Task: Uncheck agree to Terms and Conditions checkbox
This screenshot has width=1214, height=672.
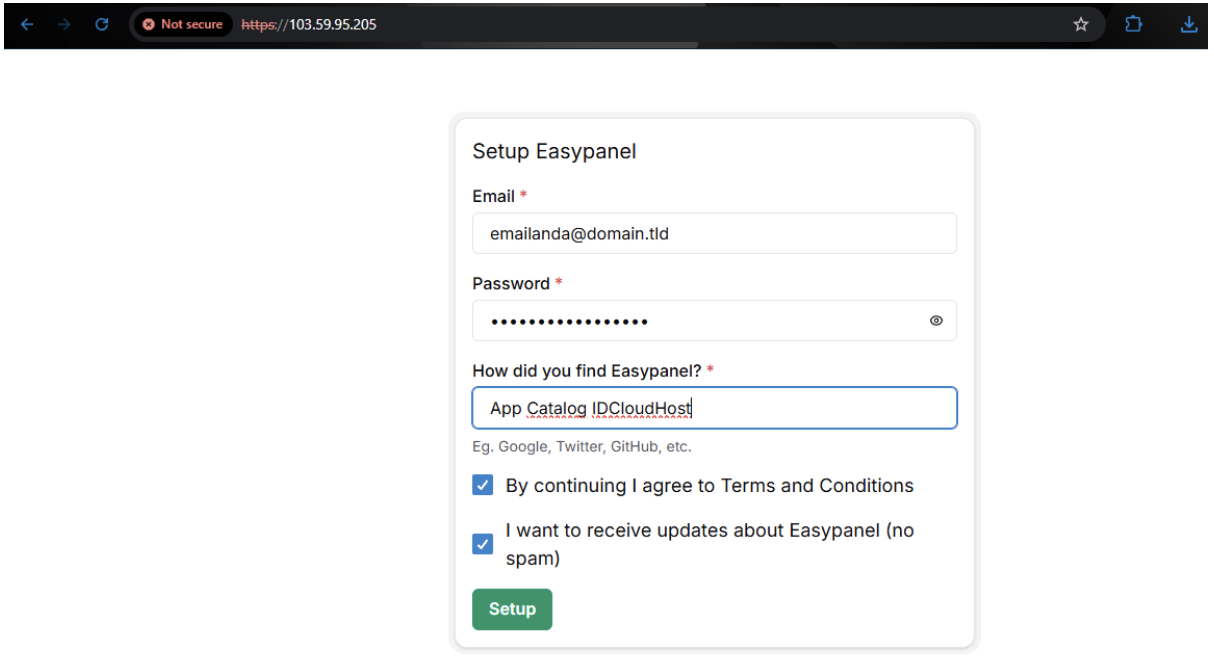Action: pyautogui.click(x=482, y=485)
